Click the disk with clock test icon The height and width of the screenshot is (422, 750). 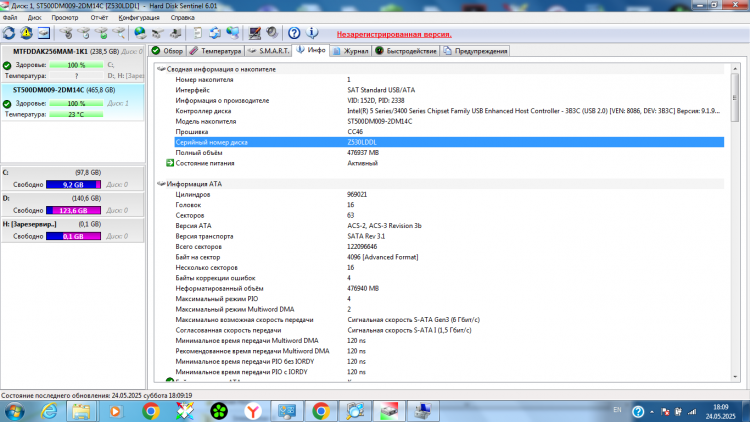84,33
